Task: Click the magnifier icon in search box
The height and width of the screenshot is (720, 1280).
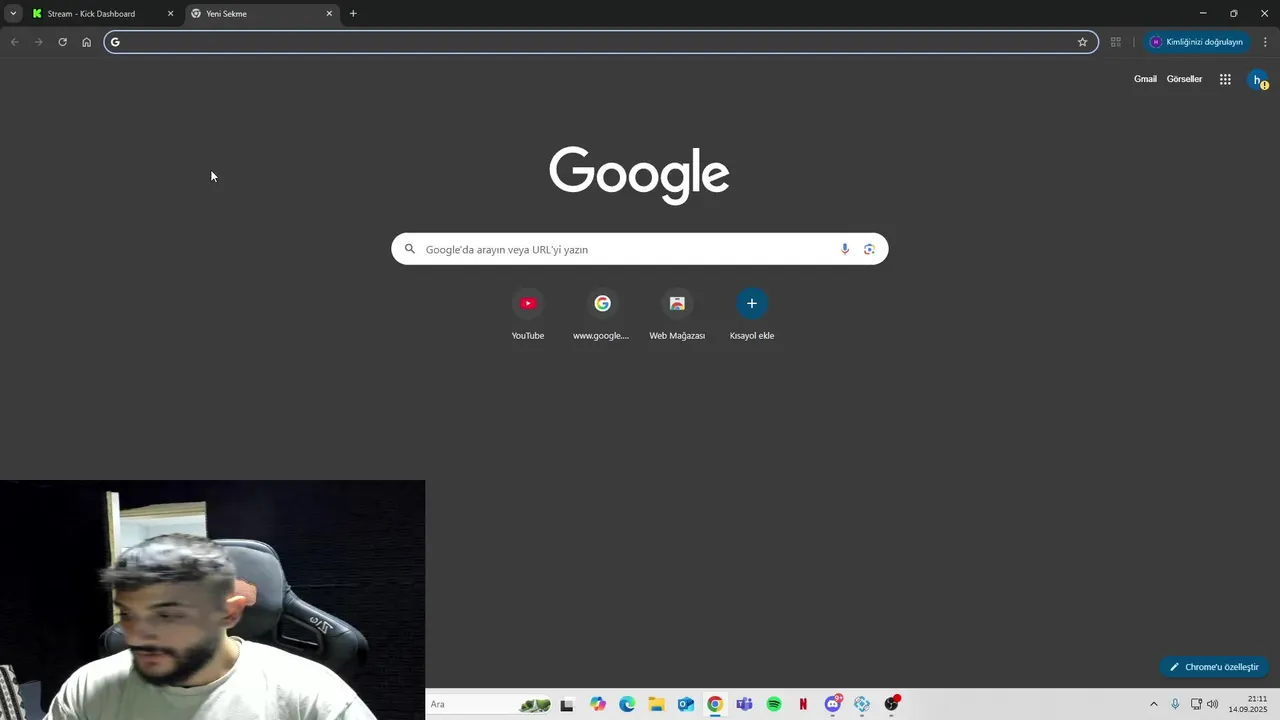Action: pos(409,249)
